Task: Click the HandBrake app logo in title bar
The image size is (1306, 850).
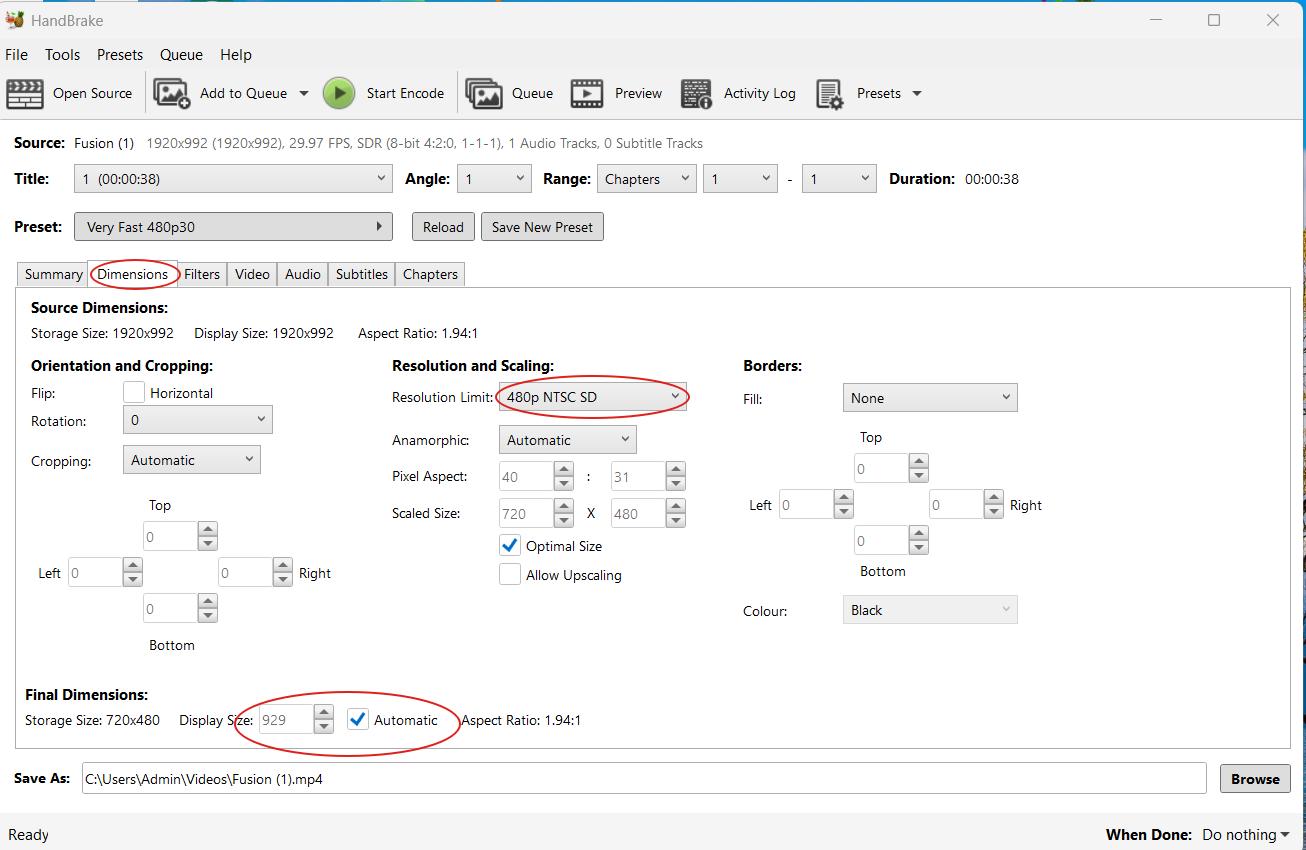Action: pos(14,20)
